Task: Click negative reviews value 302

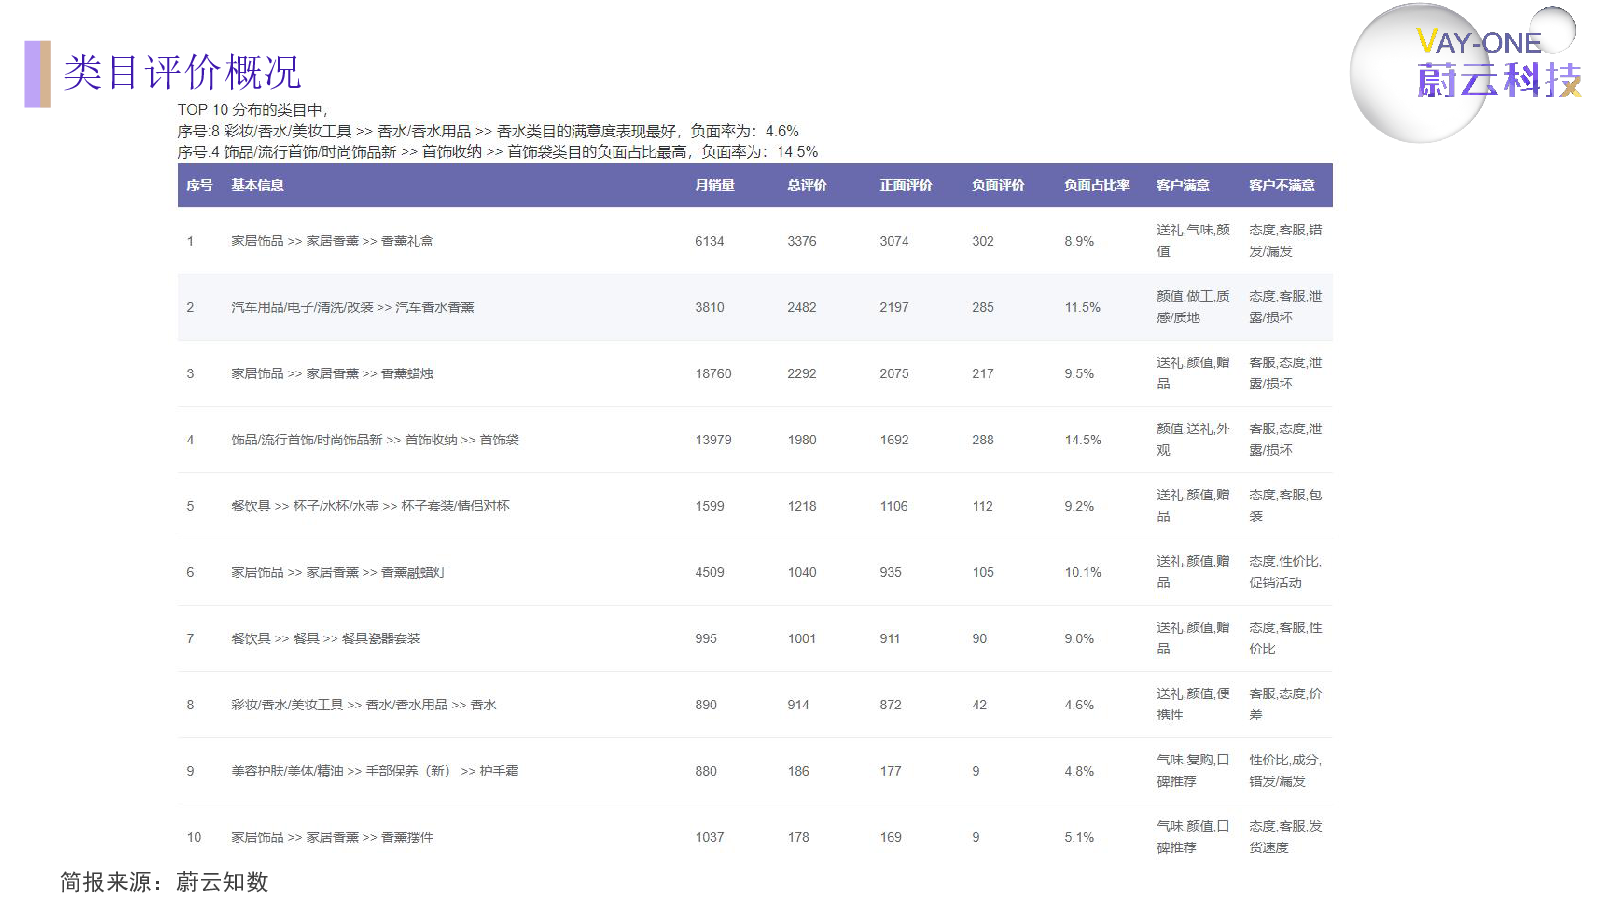Action: [x=983, y=241]
